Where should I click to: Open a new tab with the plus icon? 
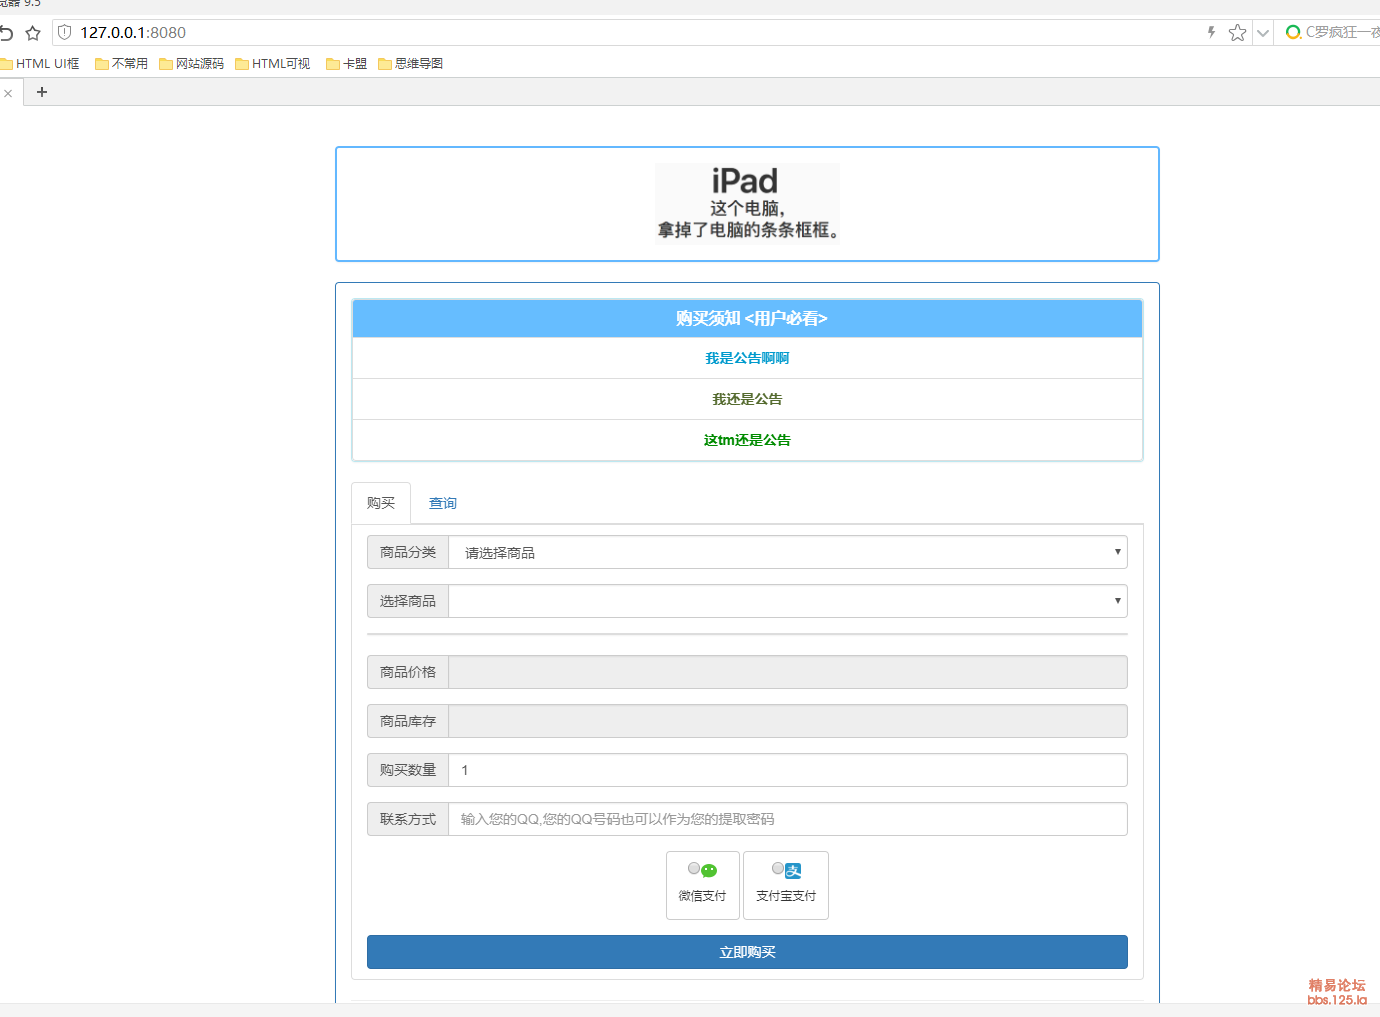[42, 92]
